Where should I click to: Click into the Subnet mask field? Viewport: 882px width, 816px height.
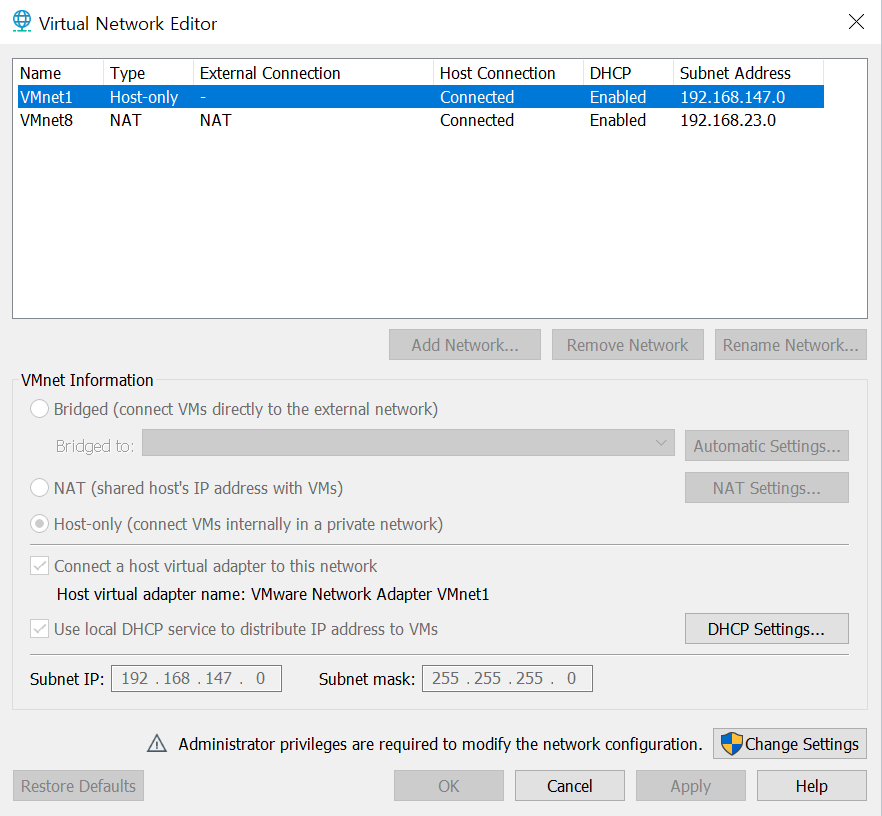pyautogui.click(x=507, y=678)
